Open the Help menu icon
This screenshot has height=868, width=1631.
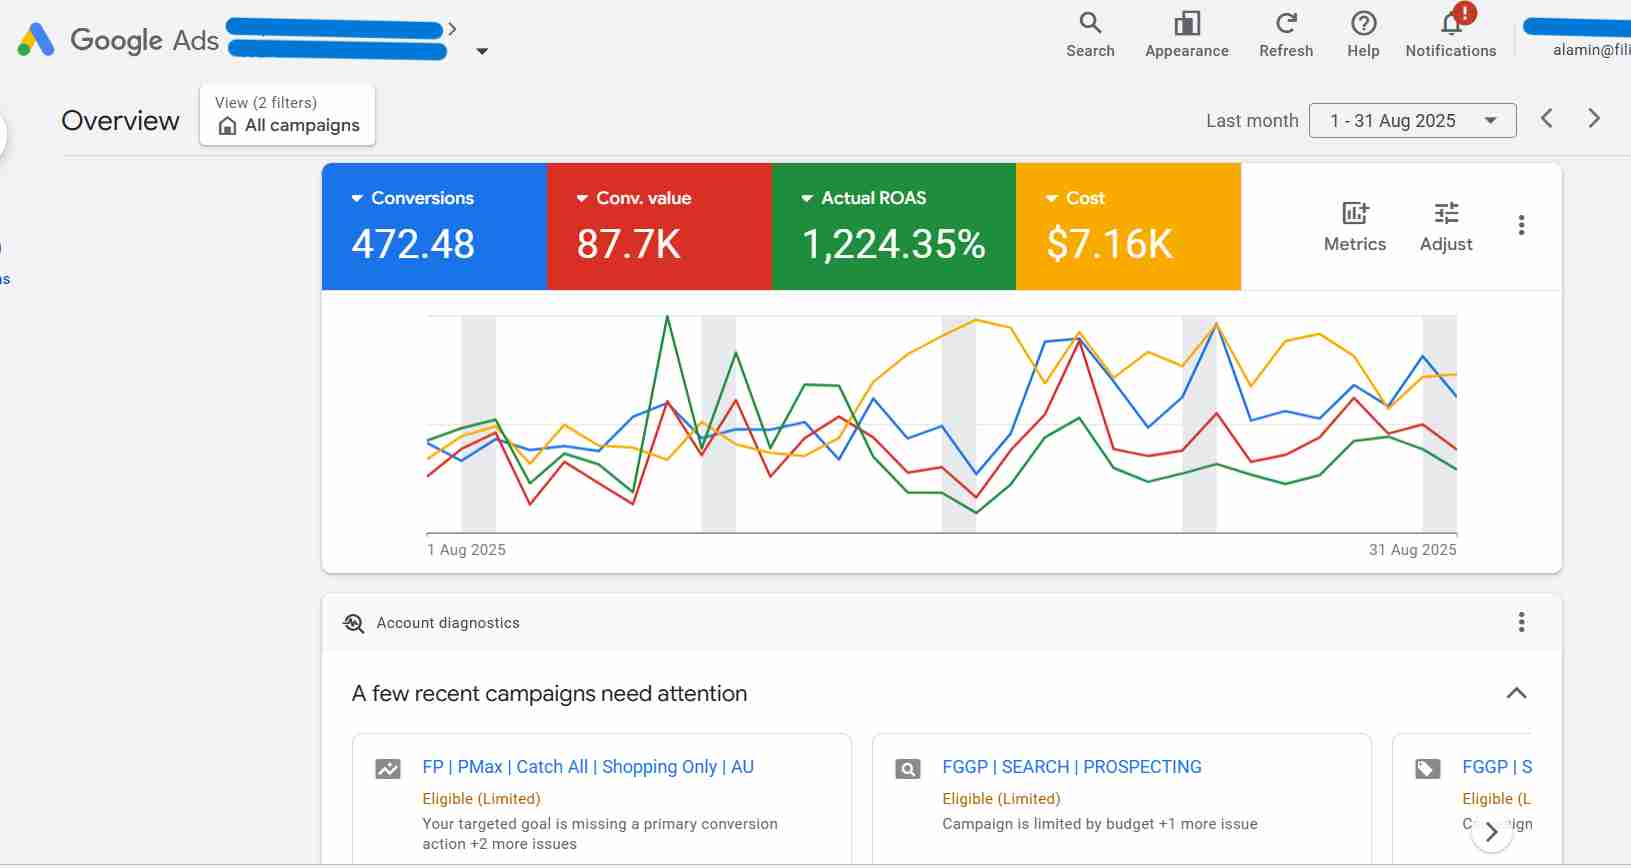(1363, 24)
